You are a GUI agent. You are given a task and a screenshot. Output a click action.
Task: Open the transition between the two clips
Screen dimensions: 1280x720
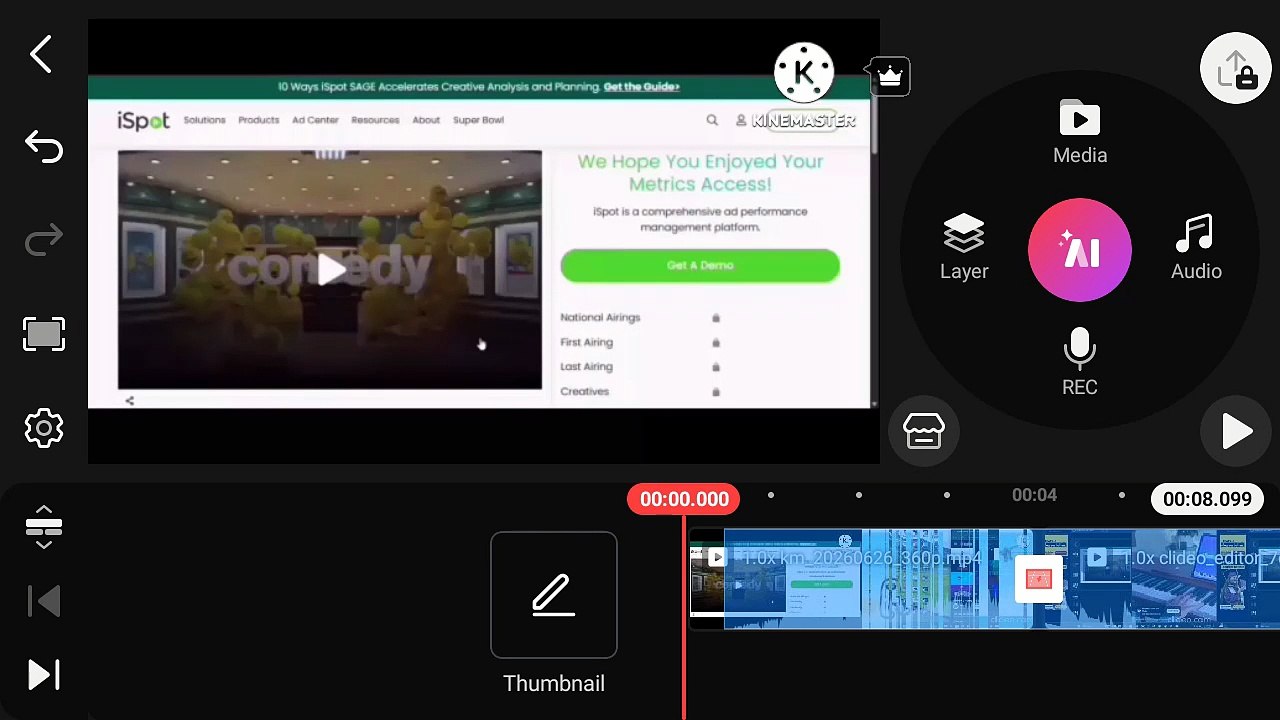pyautogui.click(x=1038, y=579)
